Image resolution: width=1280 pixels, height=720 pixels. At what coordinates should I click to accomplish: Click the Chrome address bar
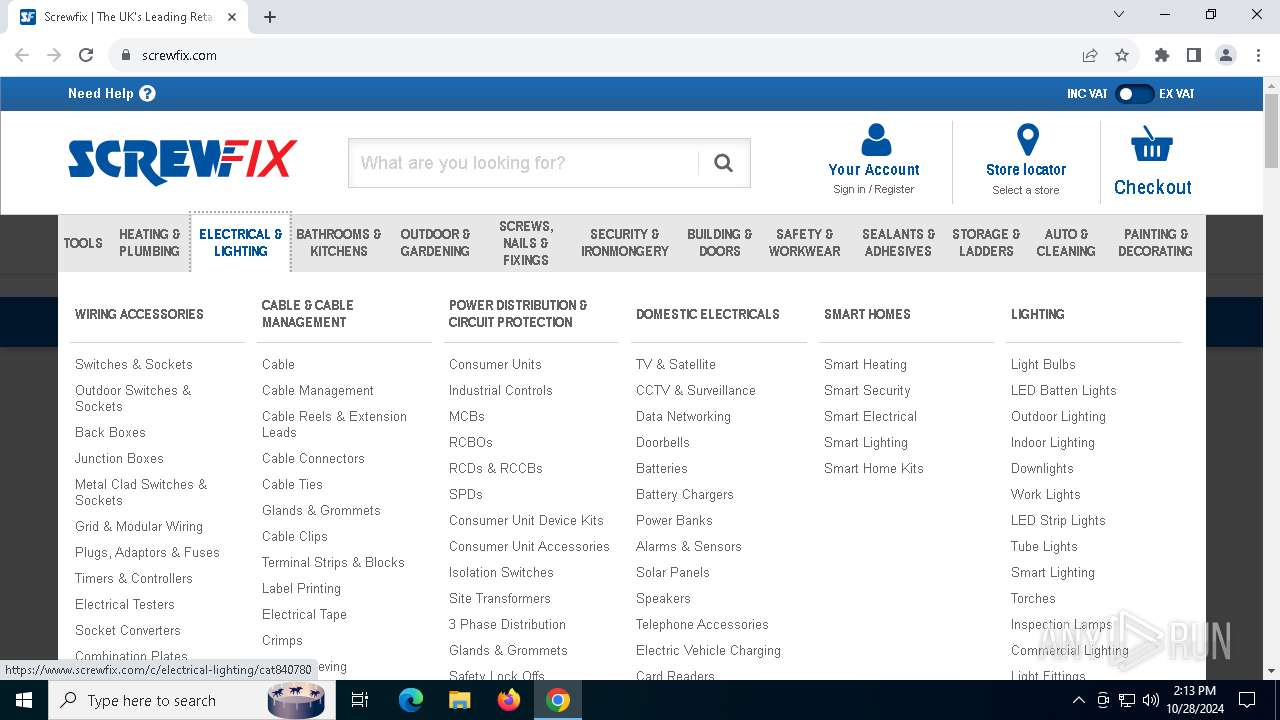tap(600, 55)
